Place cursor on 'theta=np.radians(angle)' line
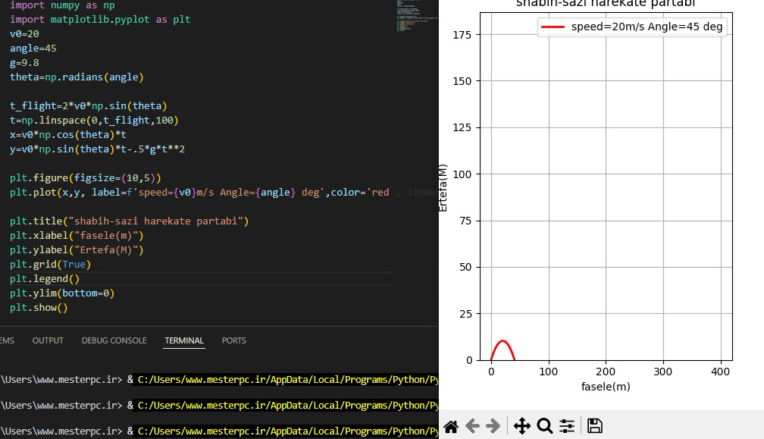 (x=76, y=77)
